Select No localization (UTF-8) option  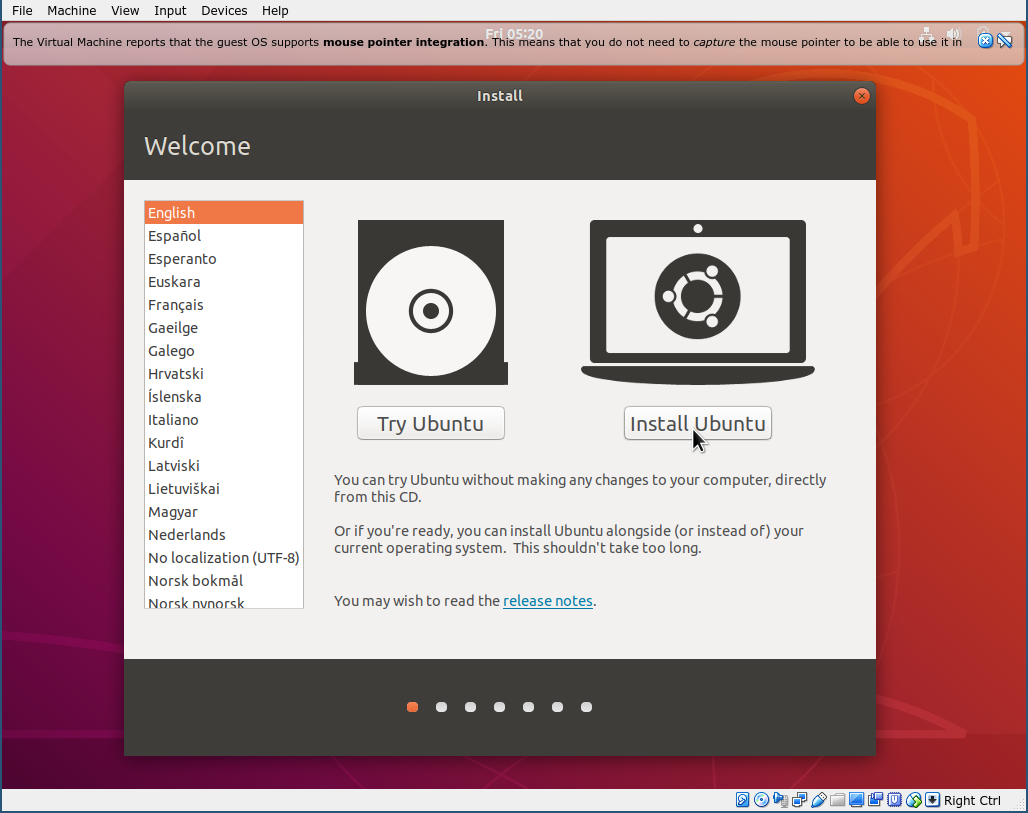tap(224, 557)
